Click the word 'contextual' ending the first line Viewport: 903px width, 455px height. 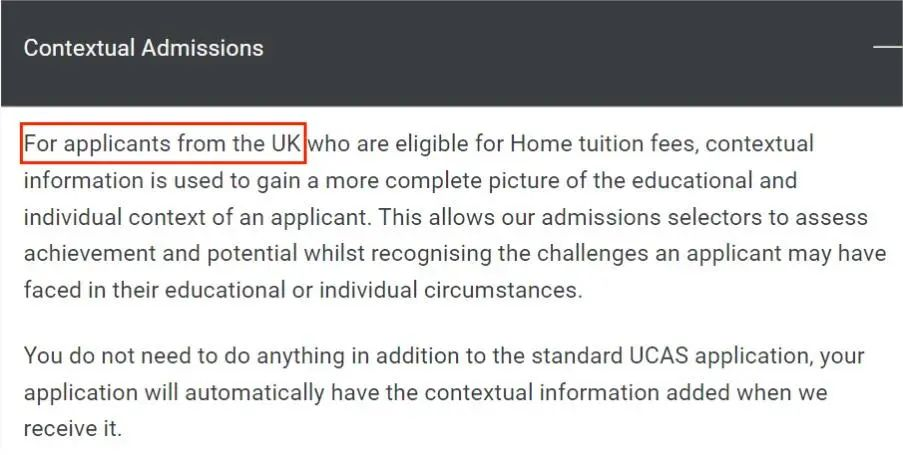point(759,143)
